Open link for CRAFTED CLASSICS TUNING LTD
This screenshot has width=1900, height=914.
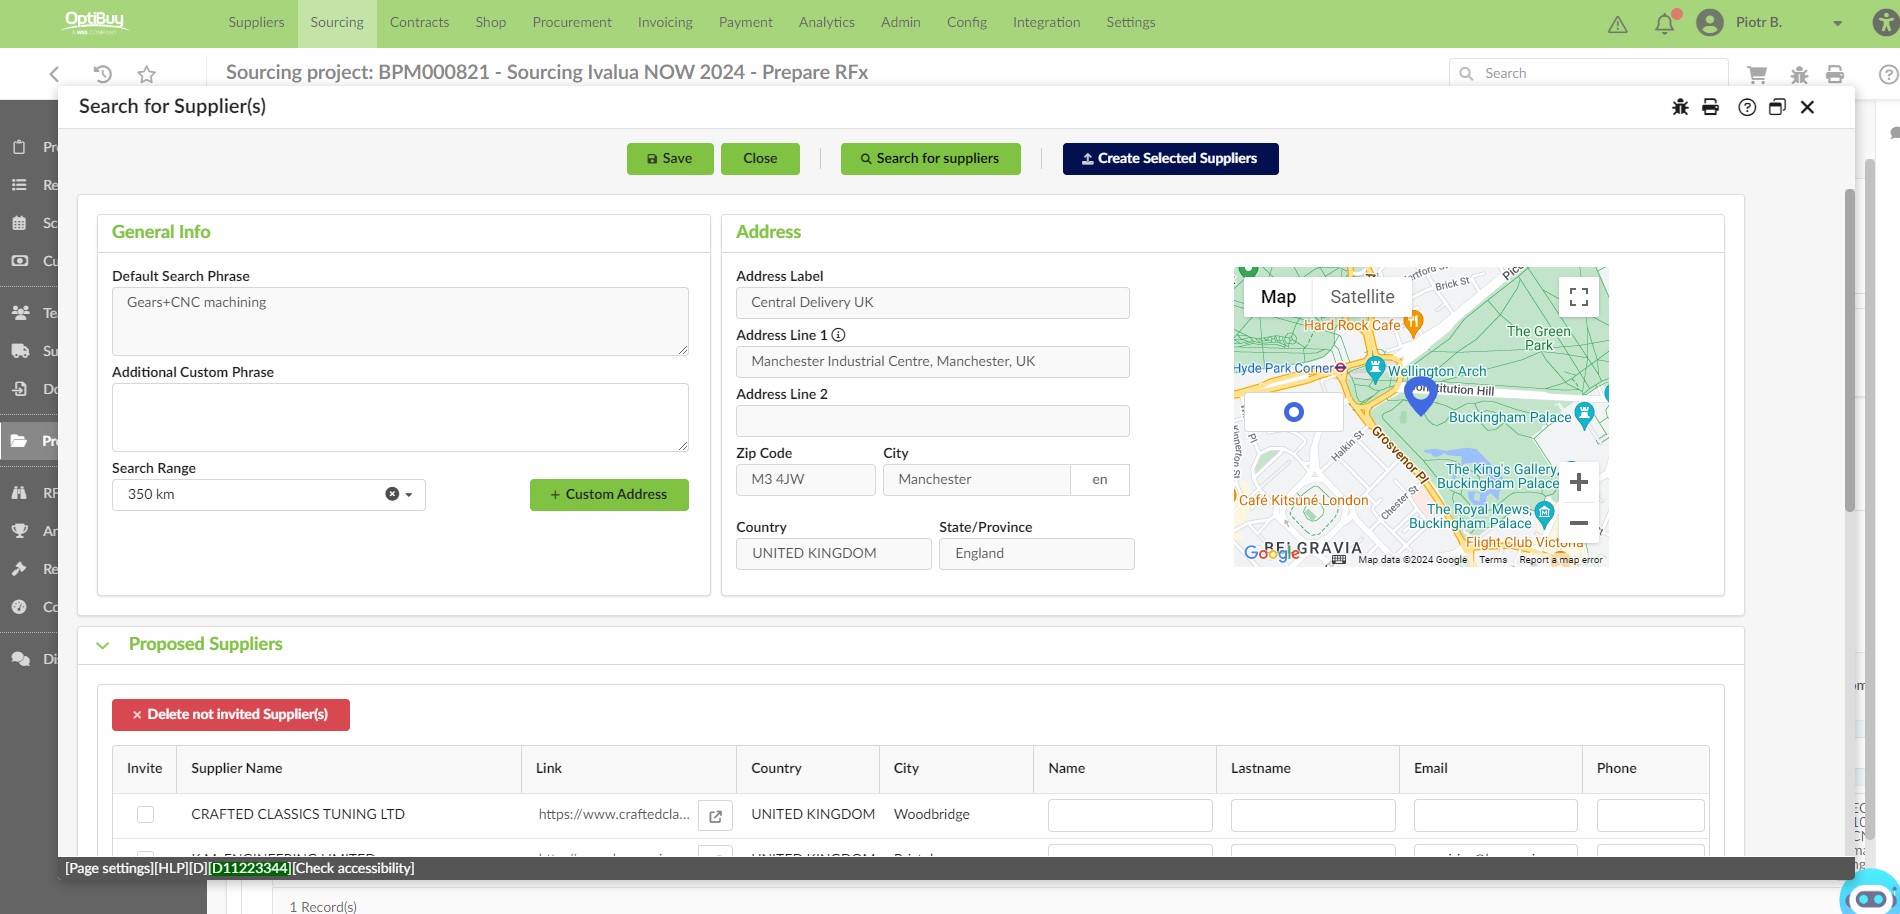[715, 816]
